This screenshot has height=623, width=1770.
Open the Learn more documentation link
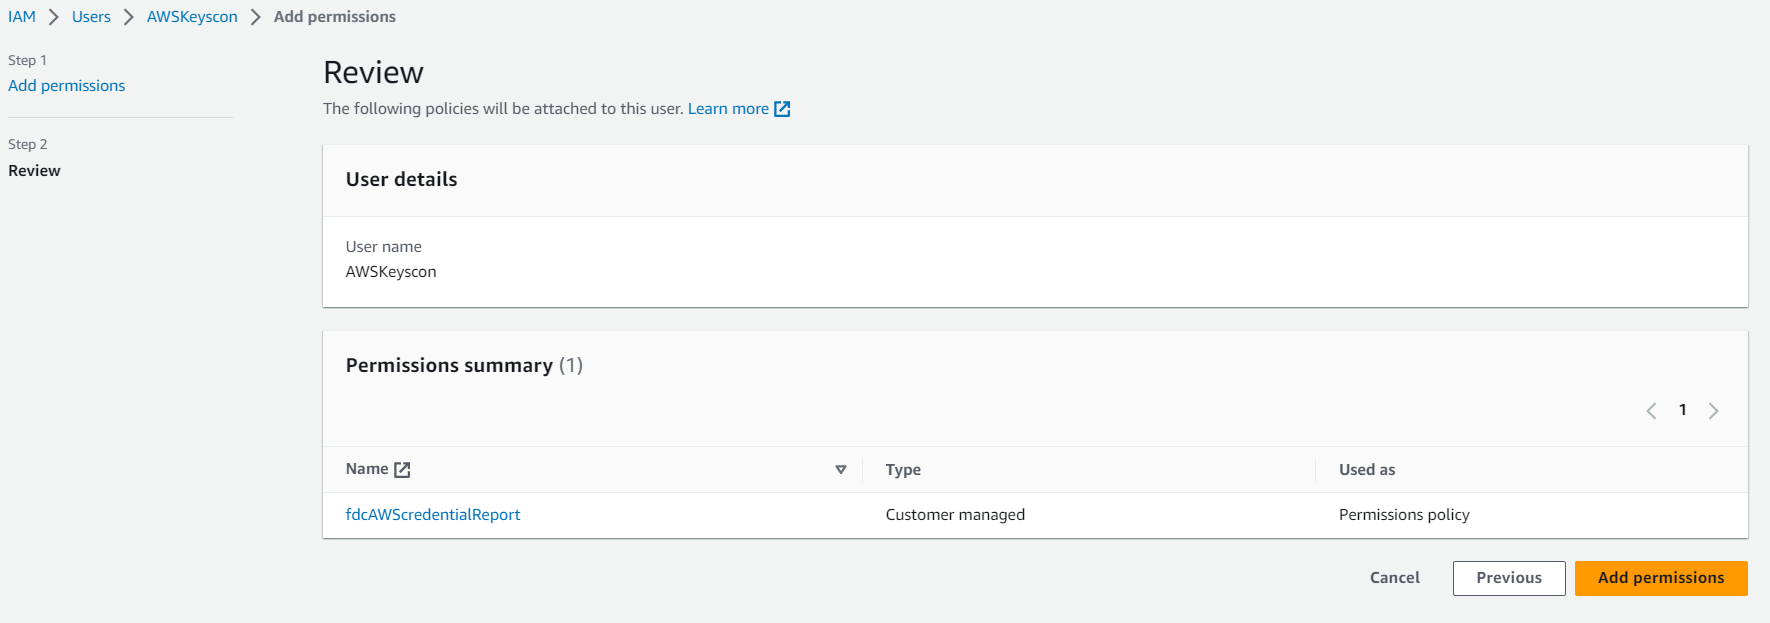tap(728, 109)
